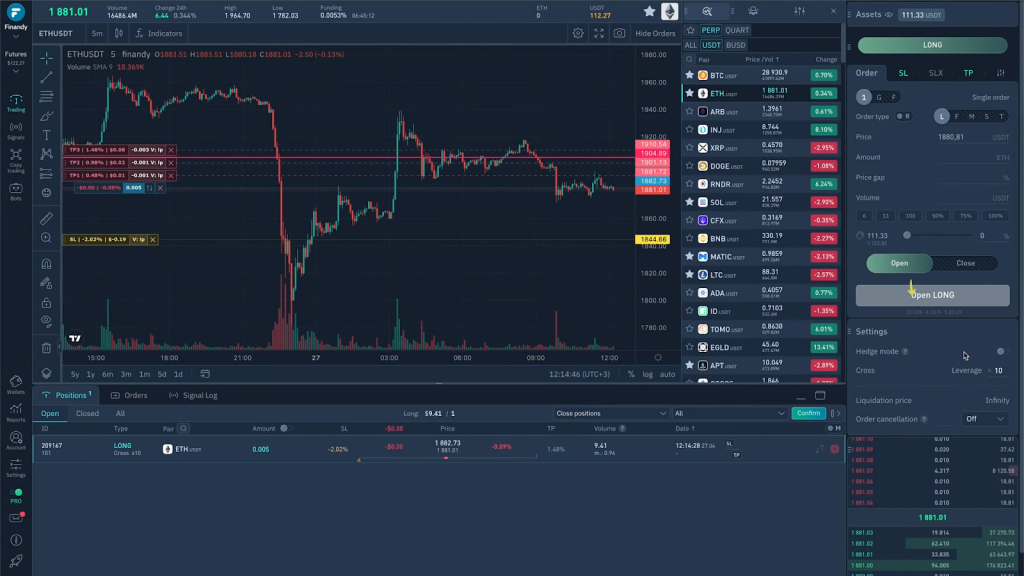The image size is (1024, 576).
Task: Toggle log scale on chart
Action: click(x=647, y=374)
